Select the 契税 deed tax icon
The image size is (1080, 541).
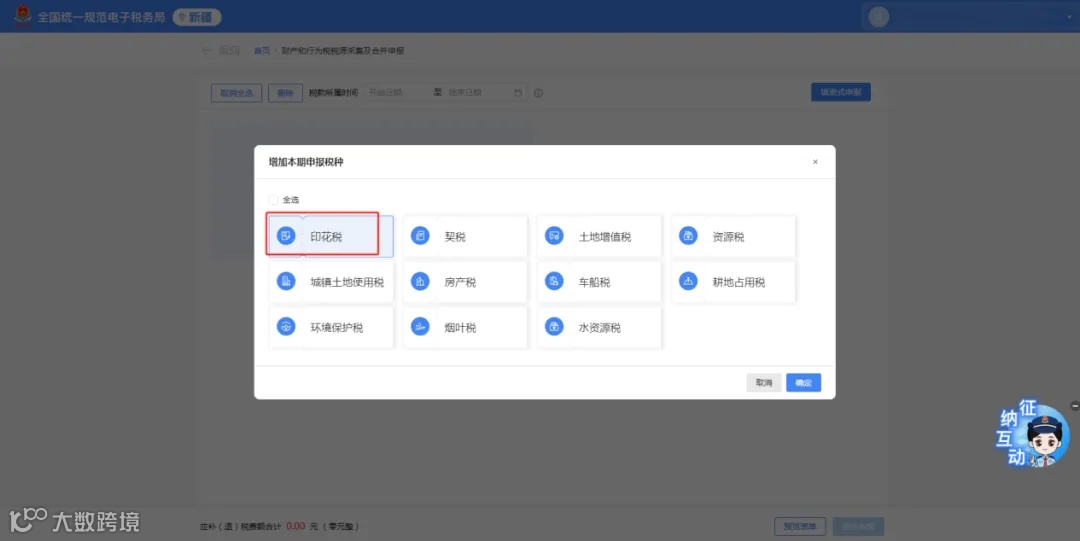tap(420, 236)
